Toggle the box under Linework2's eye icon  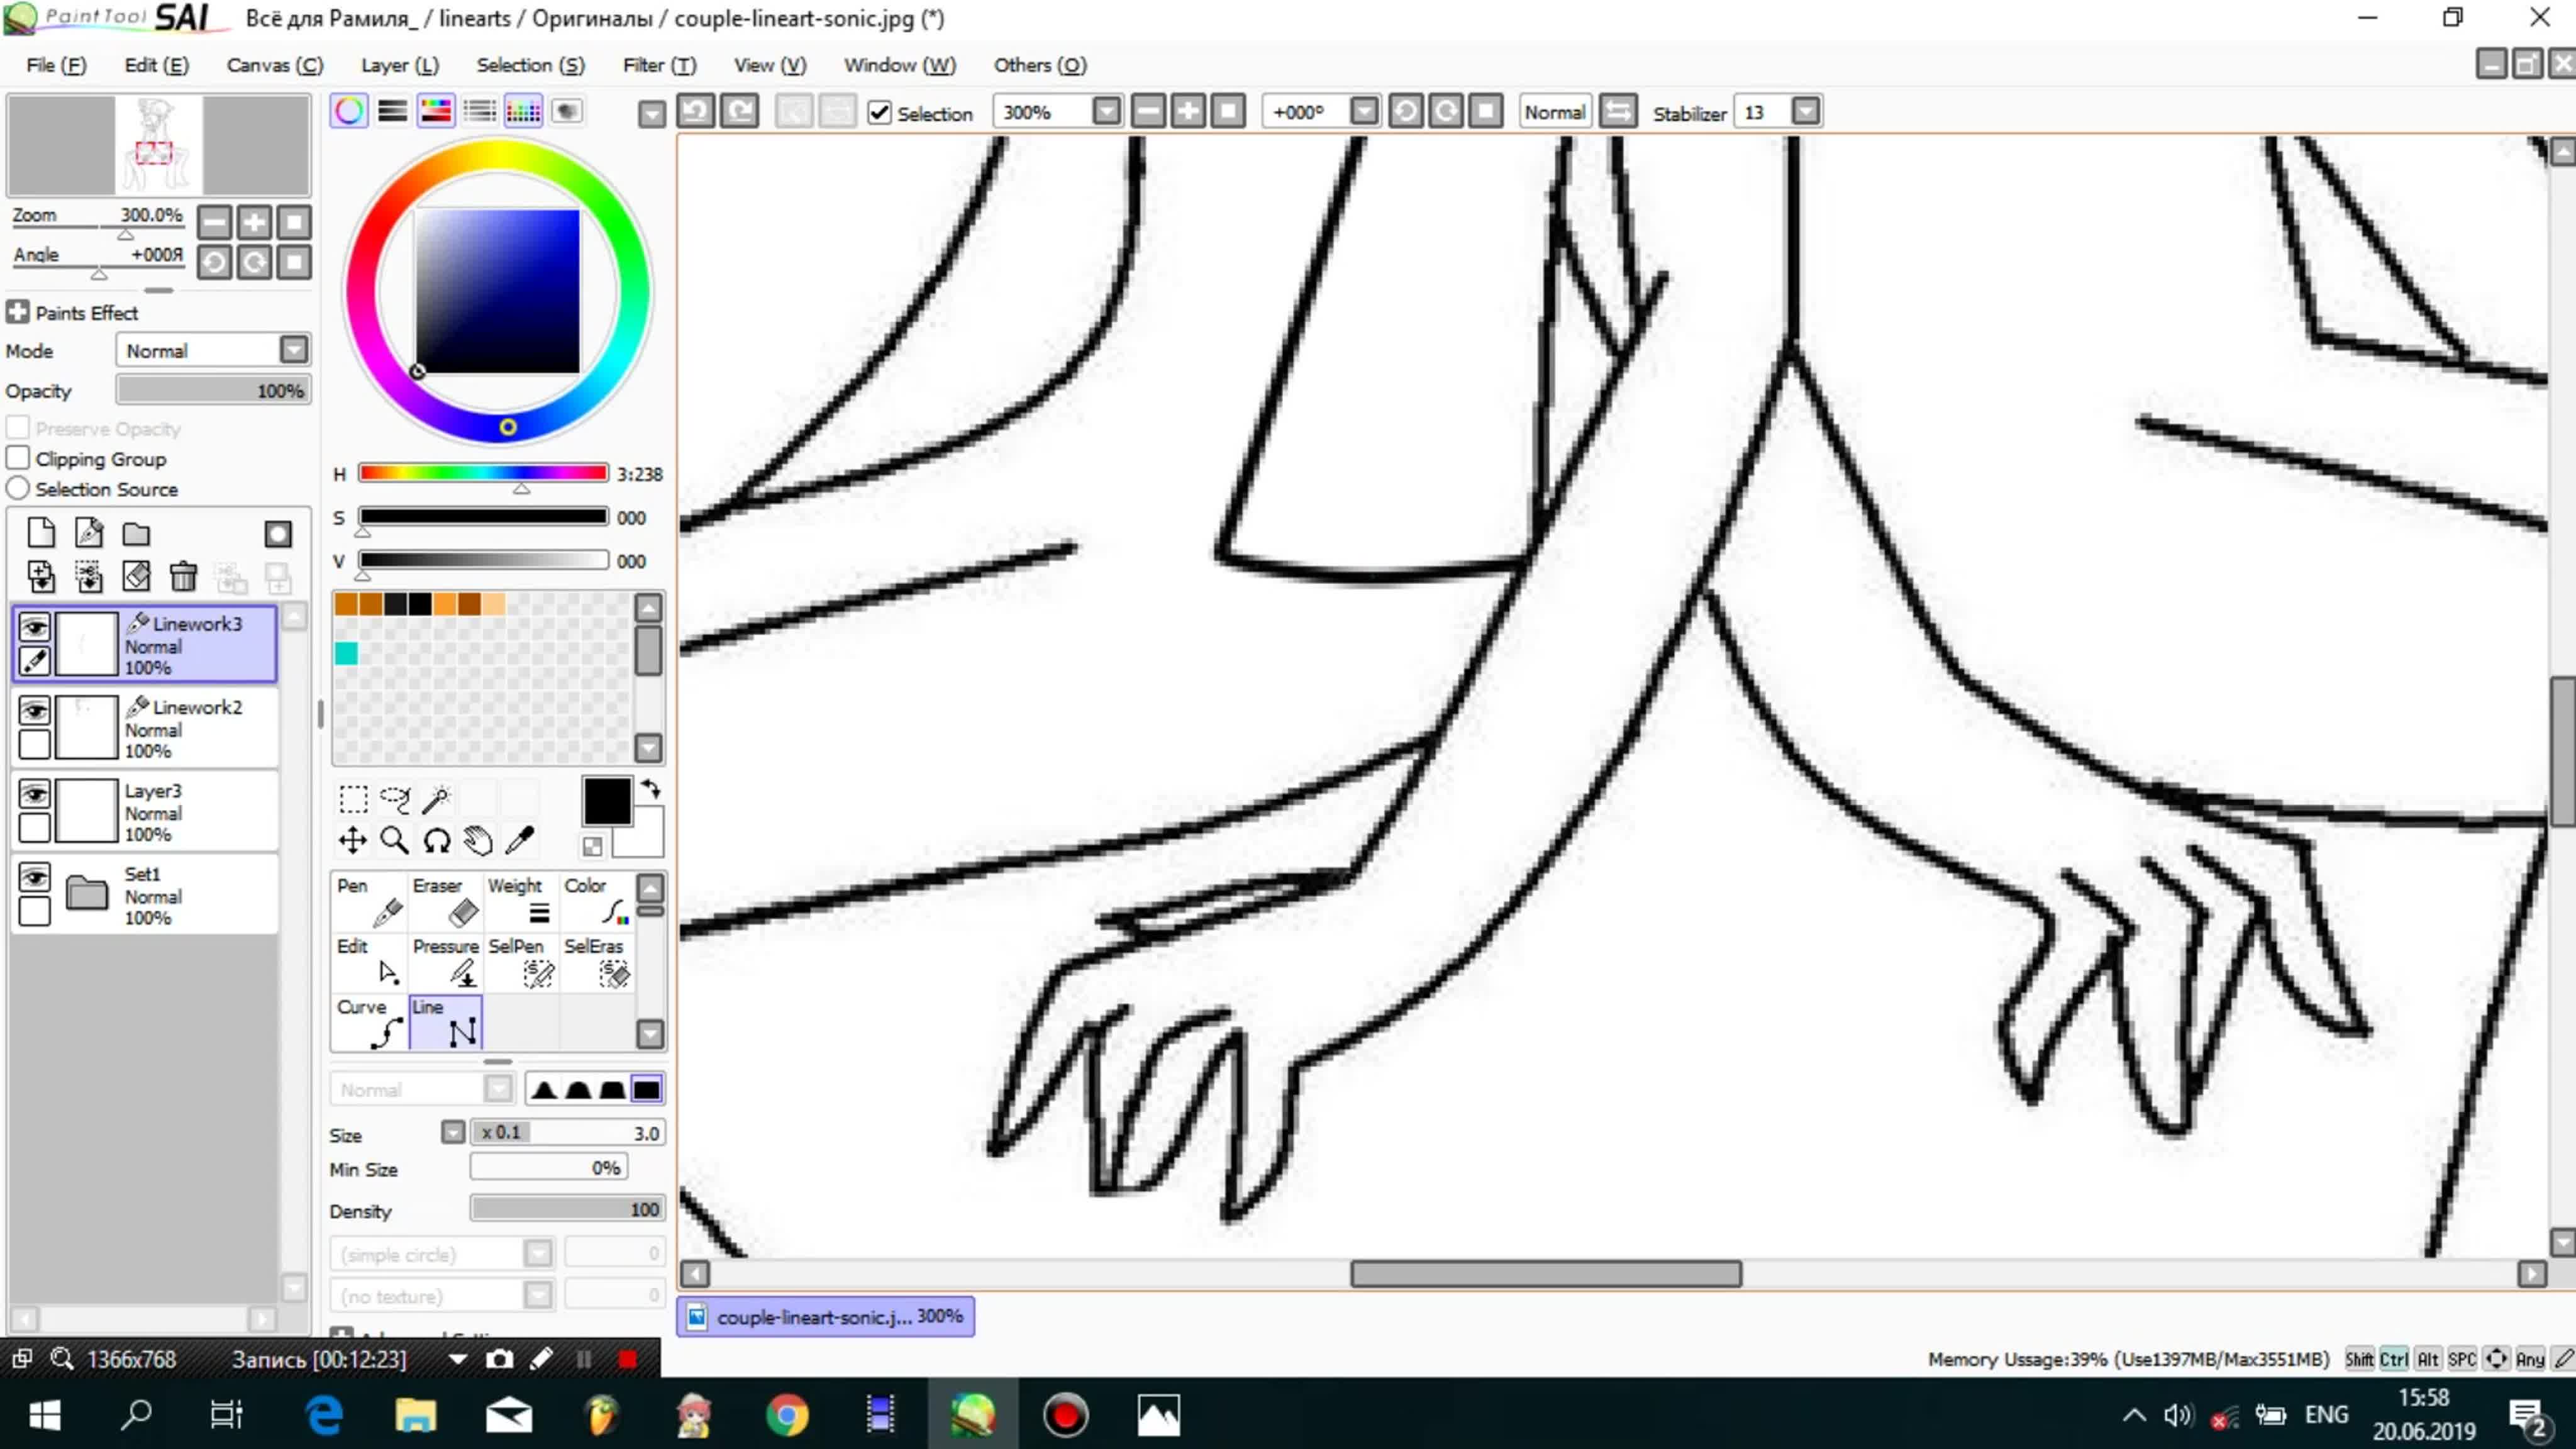coord(35,744)
